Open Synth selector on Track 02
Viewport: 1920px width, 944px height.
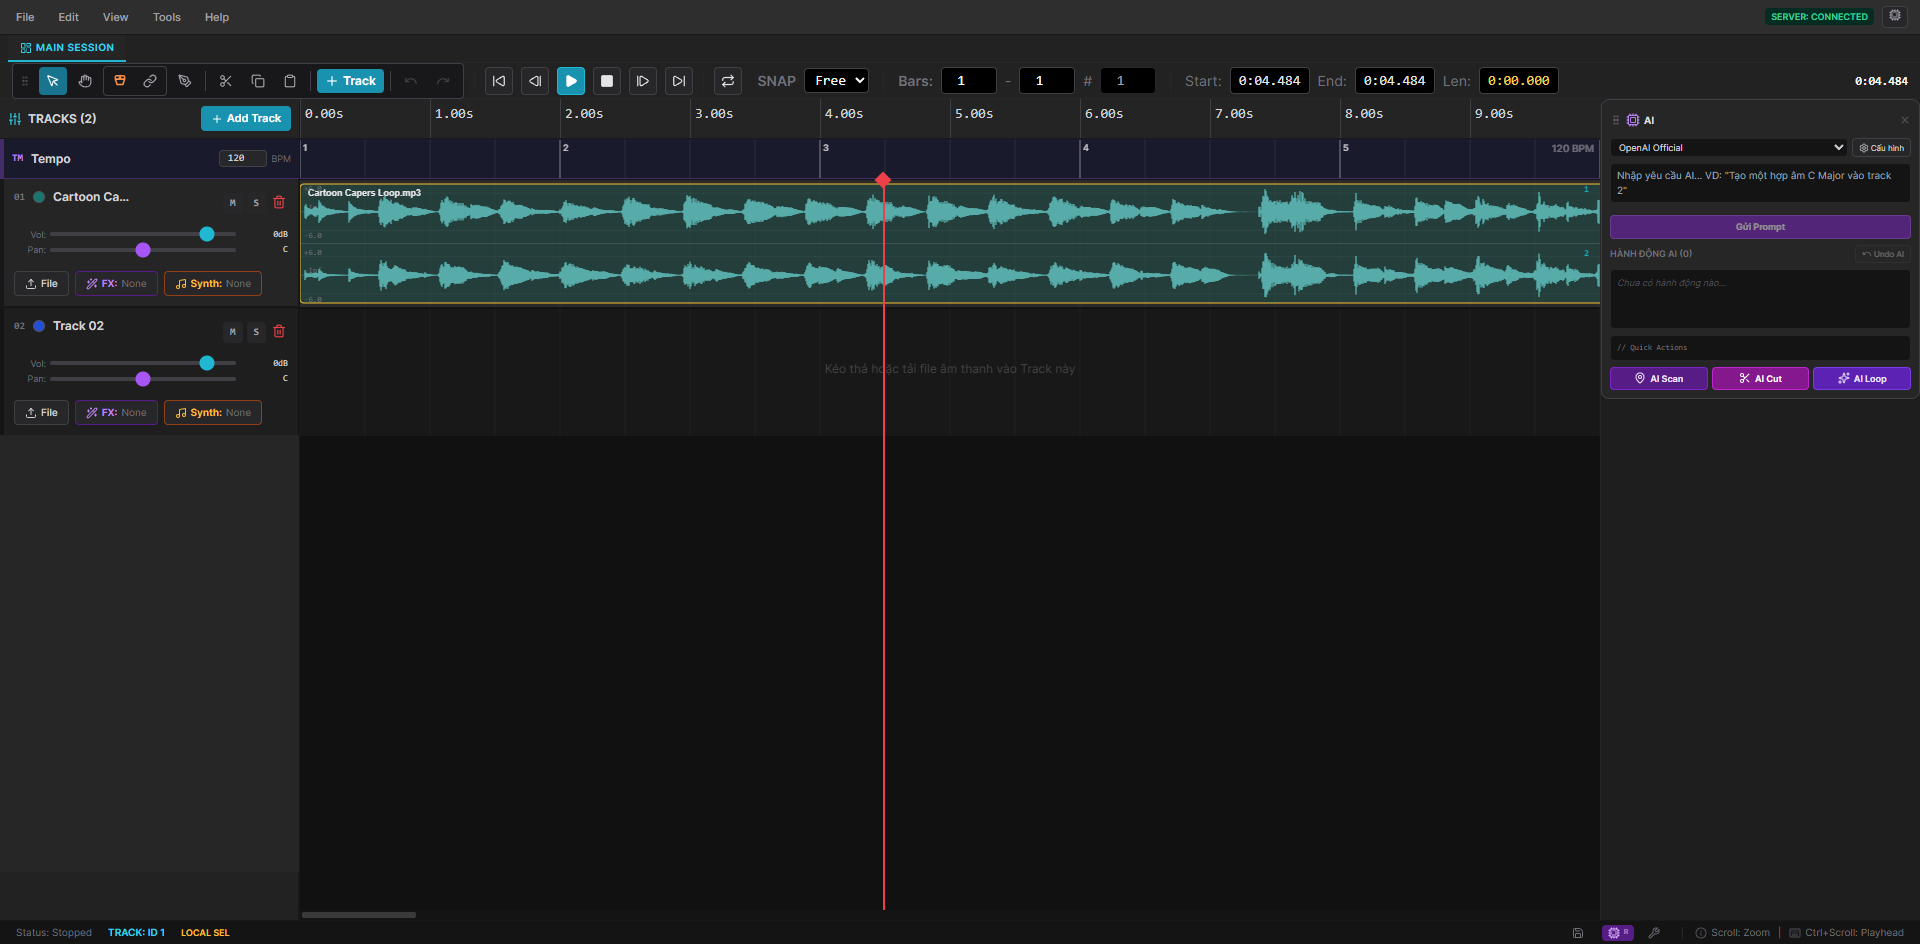[x=213, y=413]
